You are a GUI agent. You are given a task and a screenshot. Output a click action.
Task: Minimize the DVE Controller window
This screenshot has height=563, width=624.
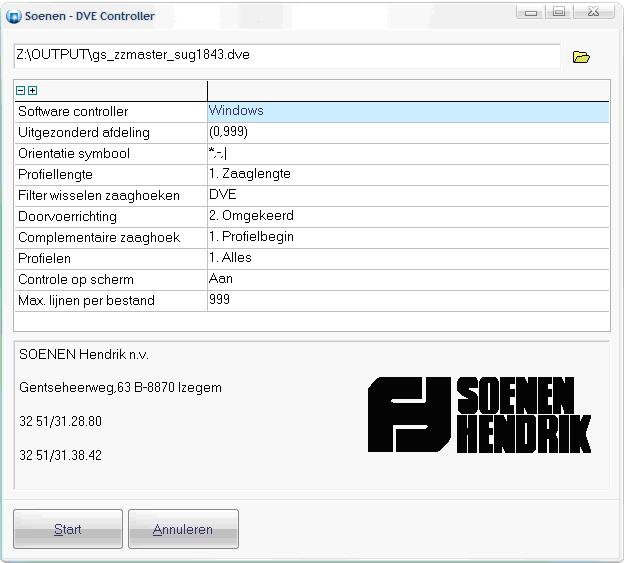tap(530, 12)
